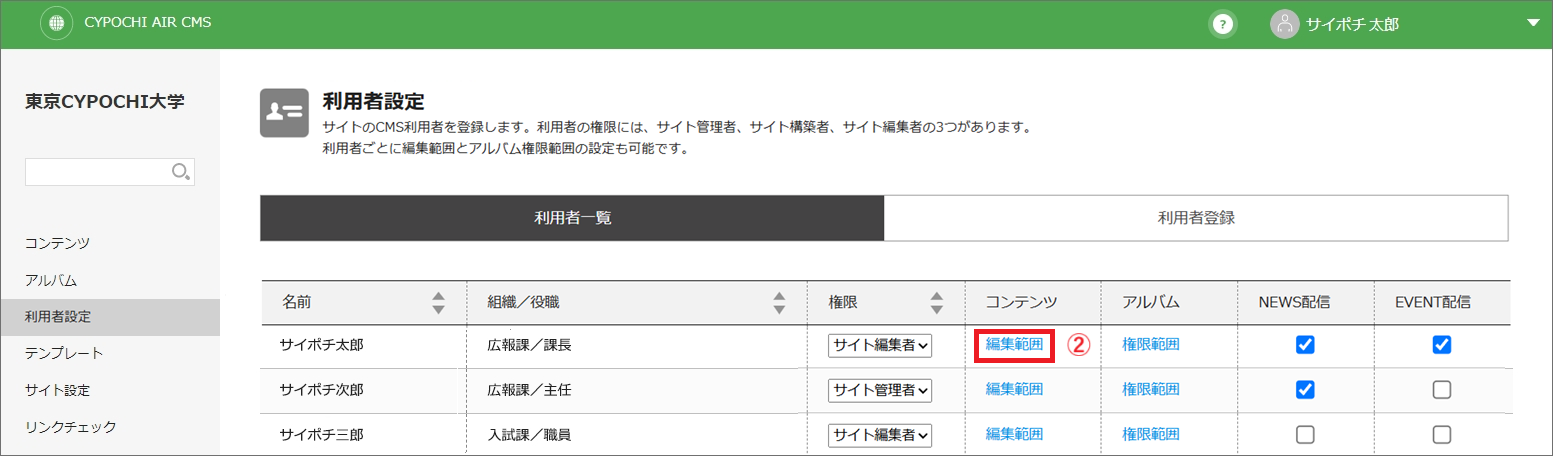
Task: Open テンプレート in the sidebar
Action: tap(64, 353)
